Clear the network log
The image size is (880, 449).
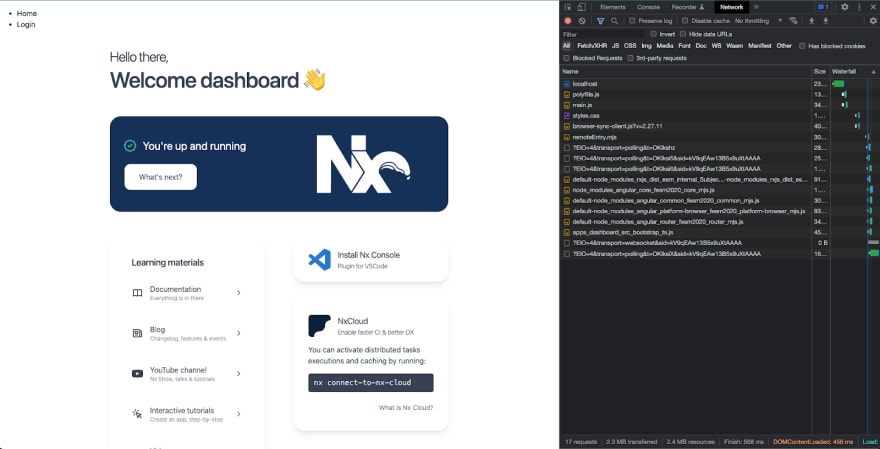click(x=582, y=21)
